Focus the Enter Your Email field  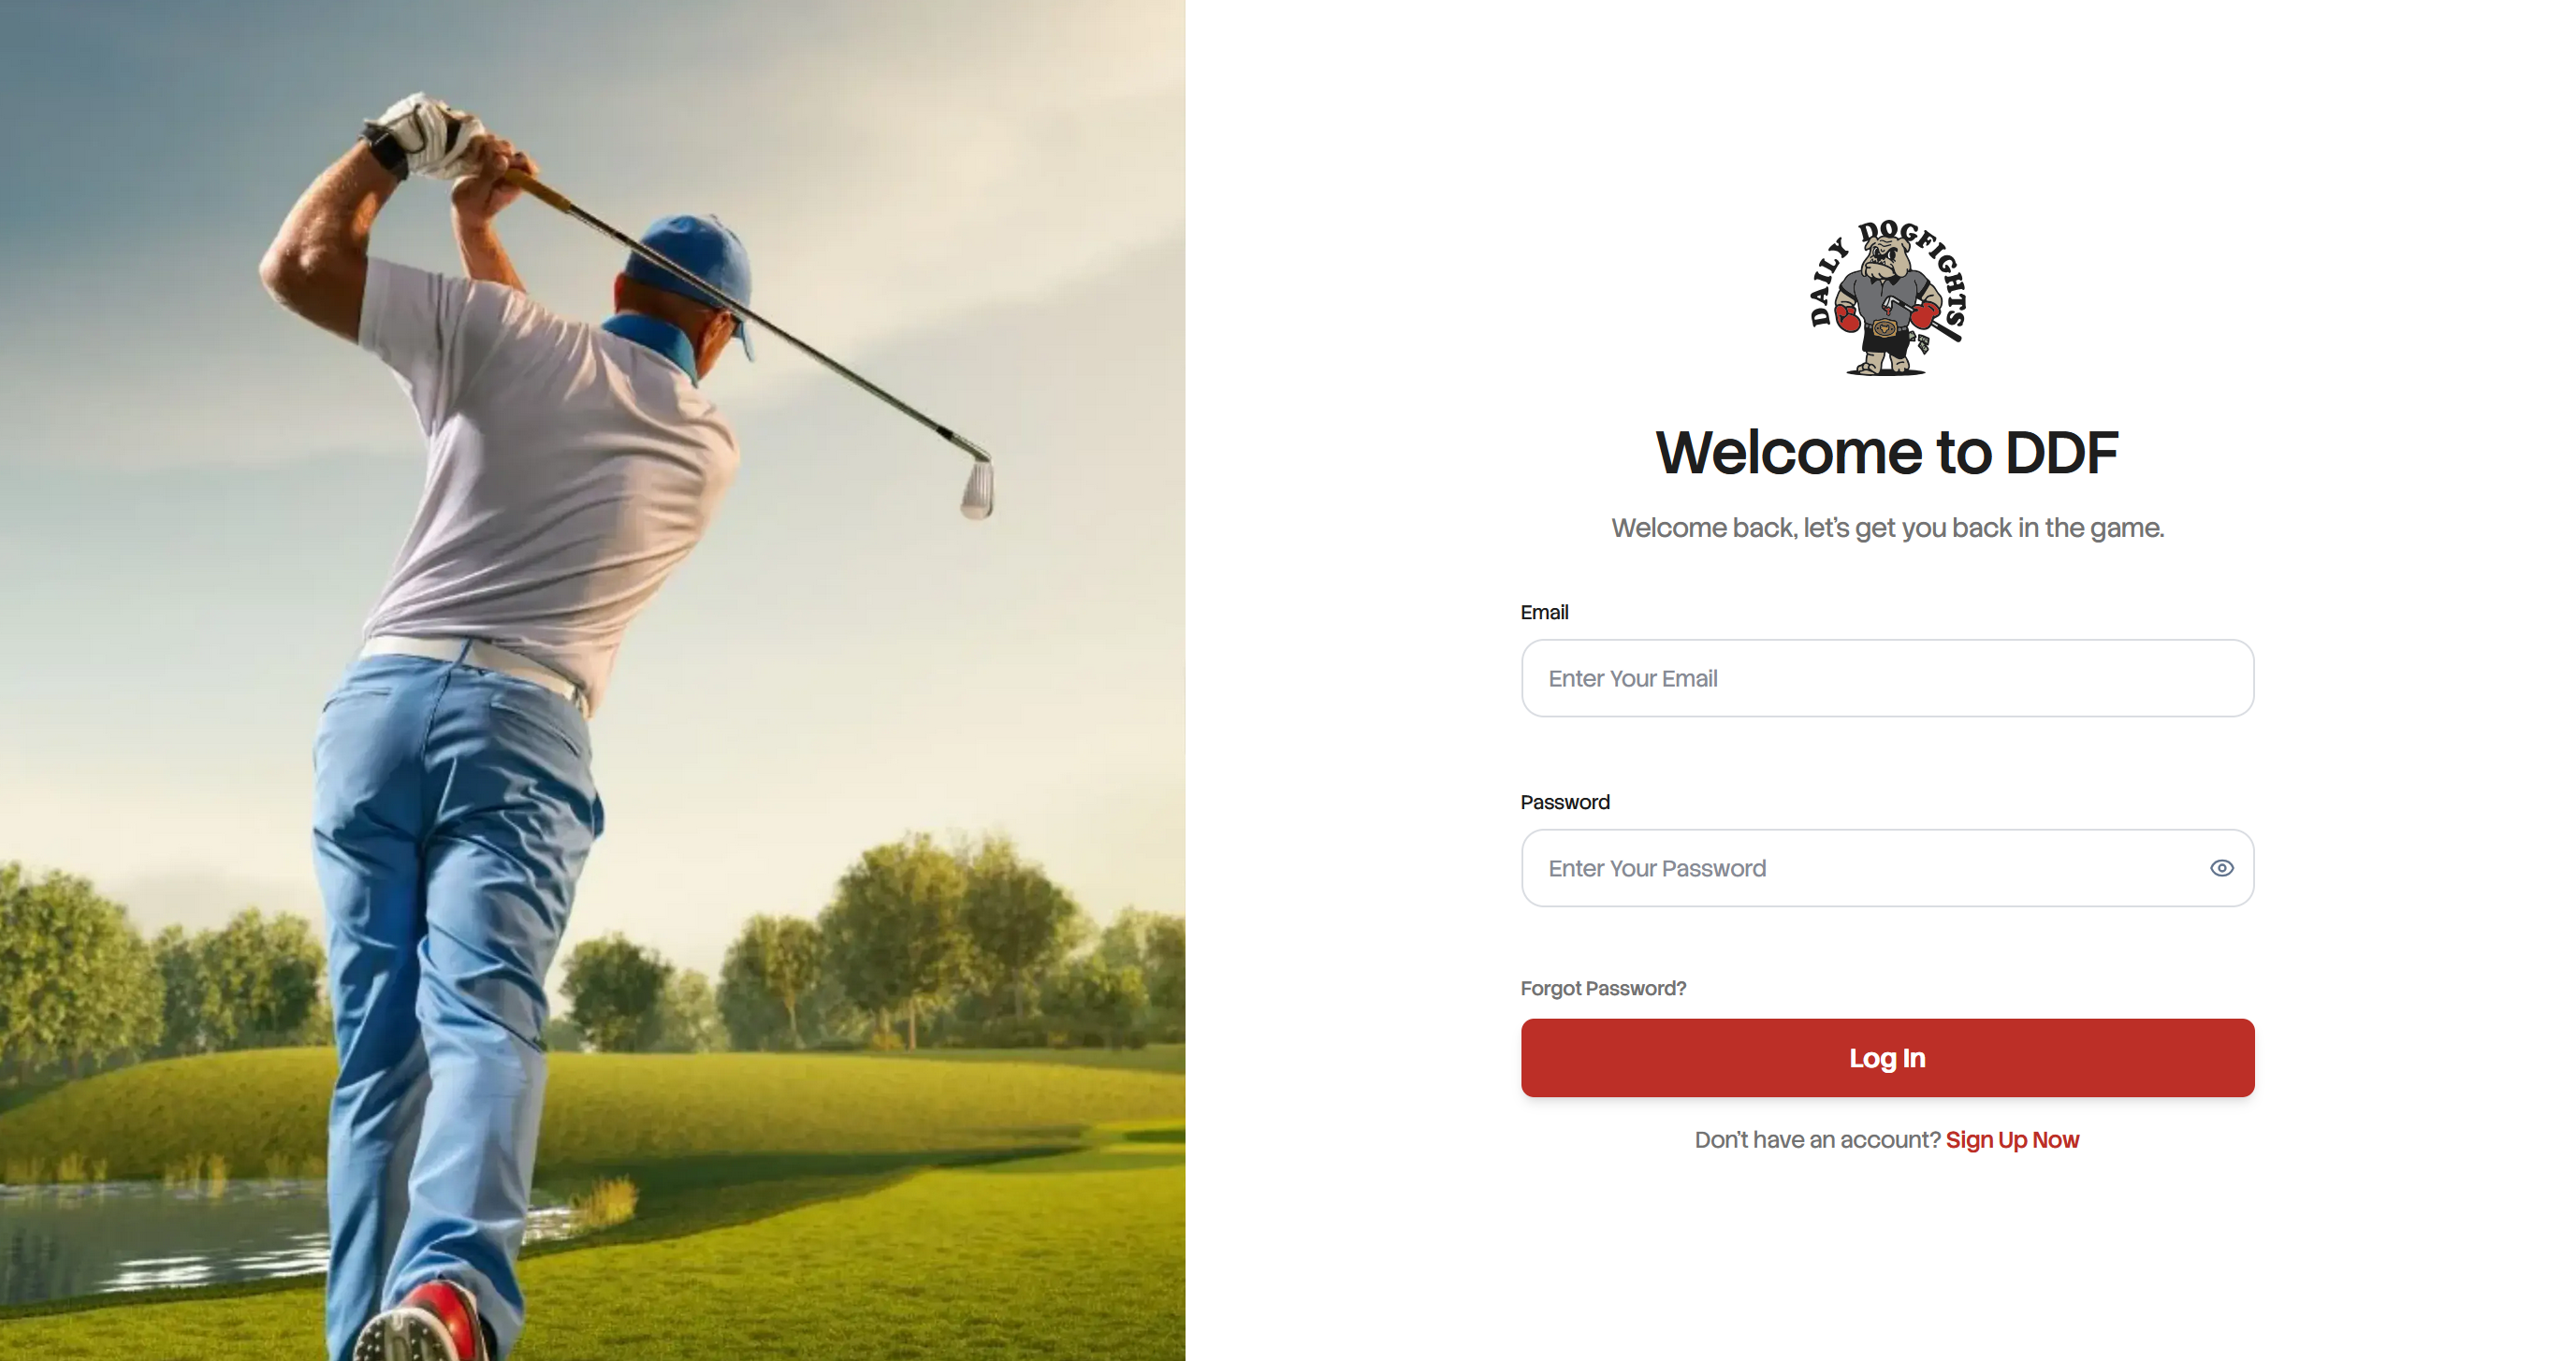(1887, 678)
